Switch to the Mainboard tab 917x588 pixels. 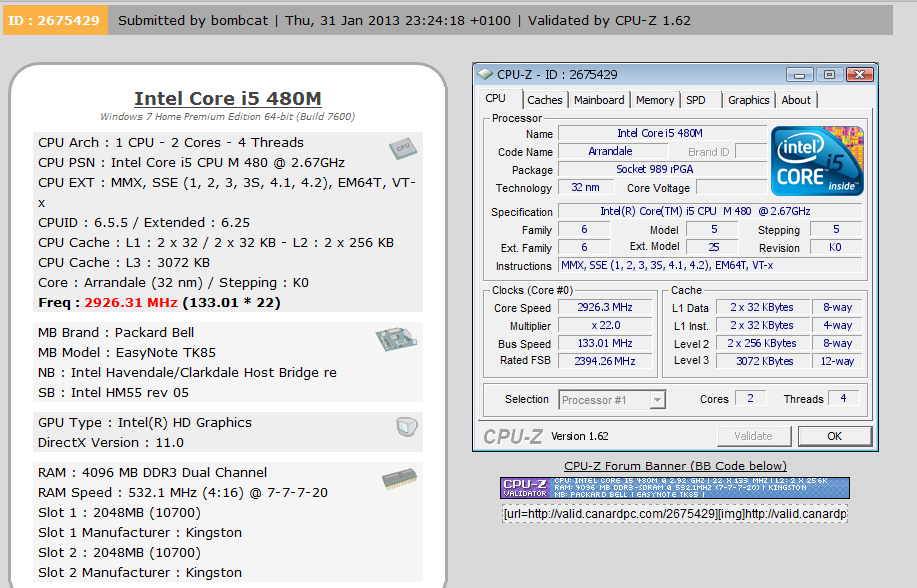pyautogui.click(x=599, y=100)
